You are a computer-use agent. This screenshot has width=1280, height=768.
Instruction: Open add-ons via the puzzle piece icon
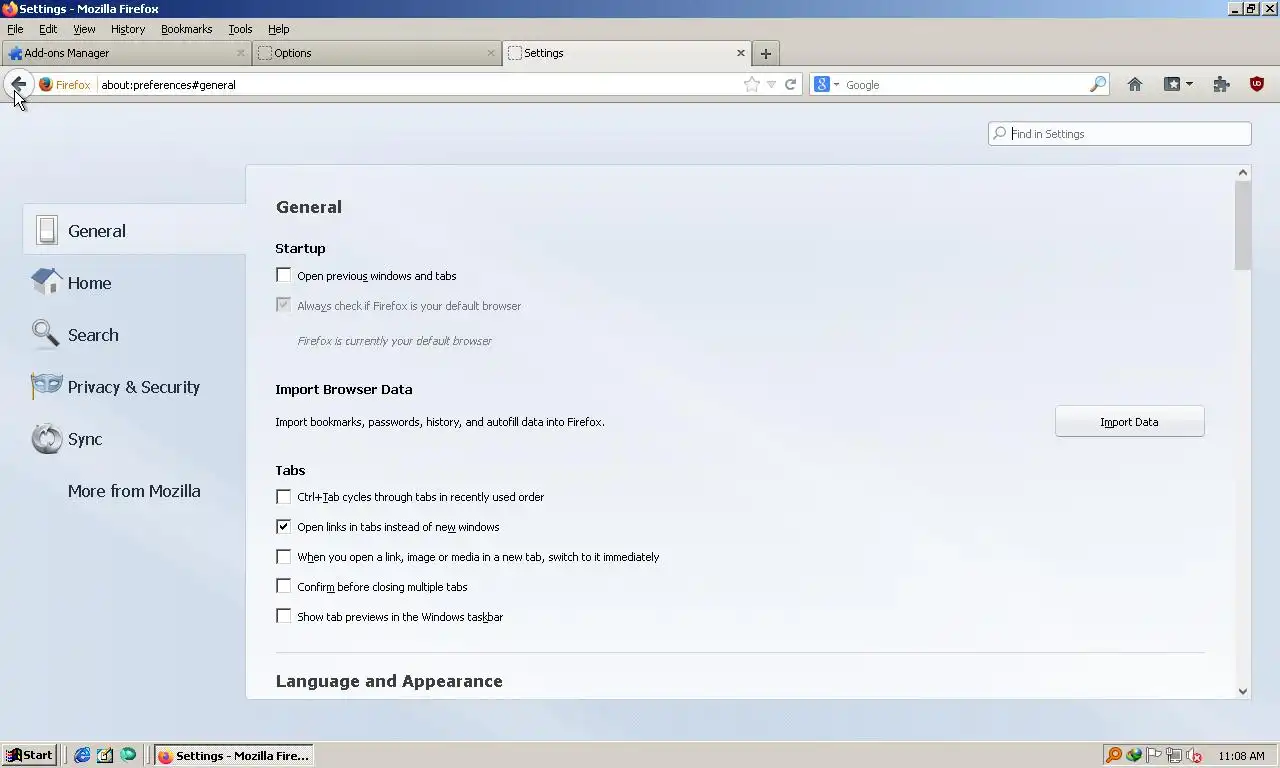click(1221, 85)
